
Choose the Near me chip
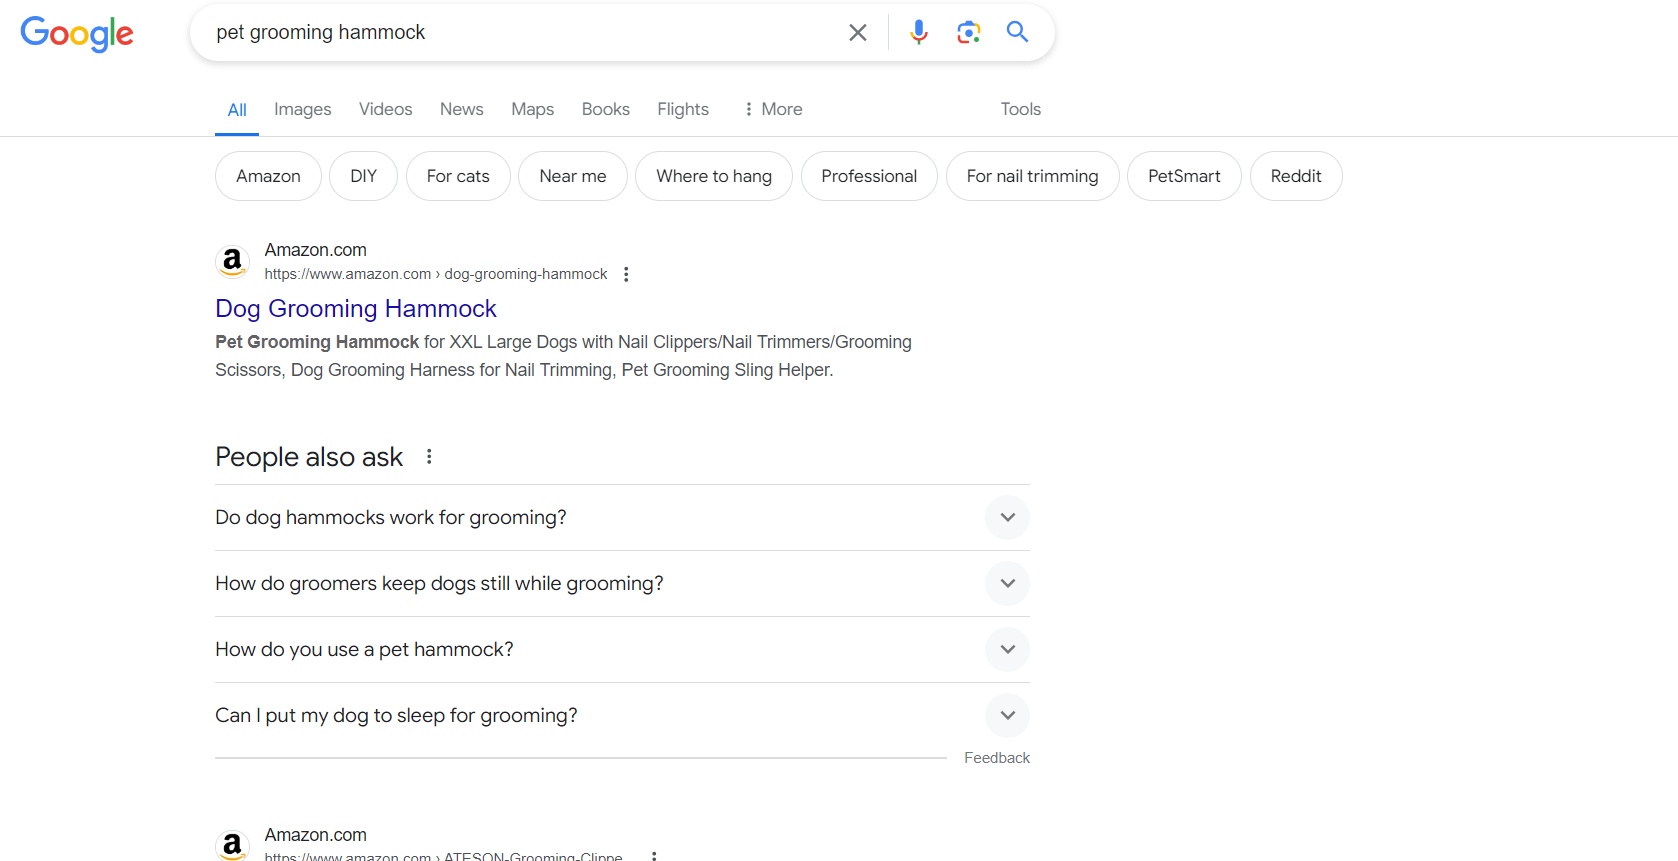[572, 176]
